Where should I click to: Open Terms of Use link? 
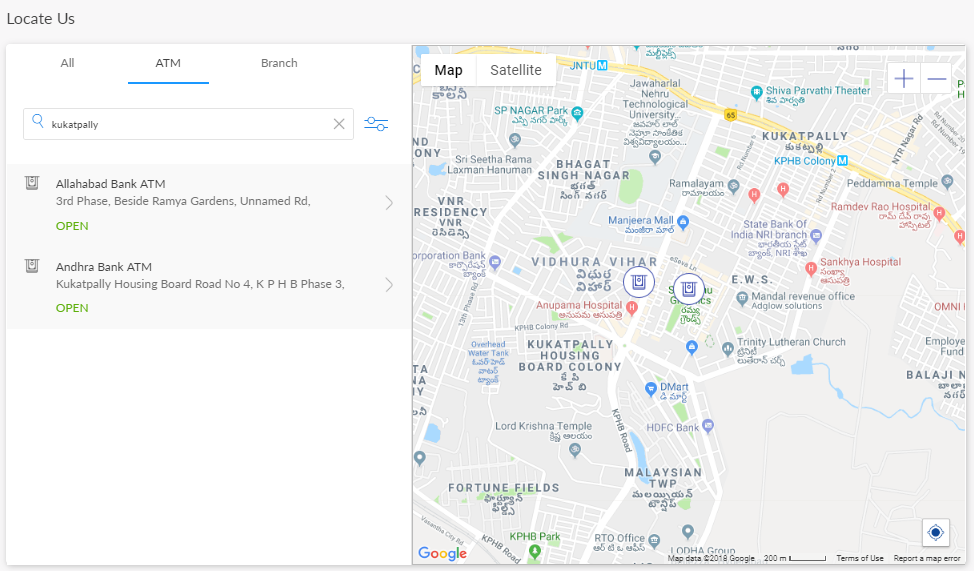(x=859, y=558)
